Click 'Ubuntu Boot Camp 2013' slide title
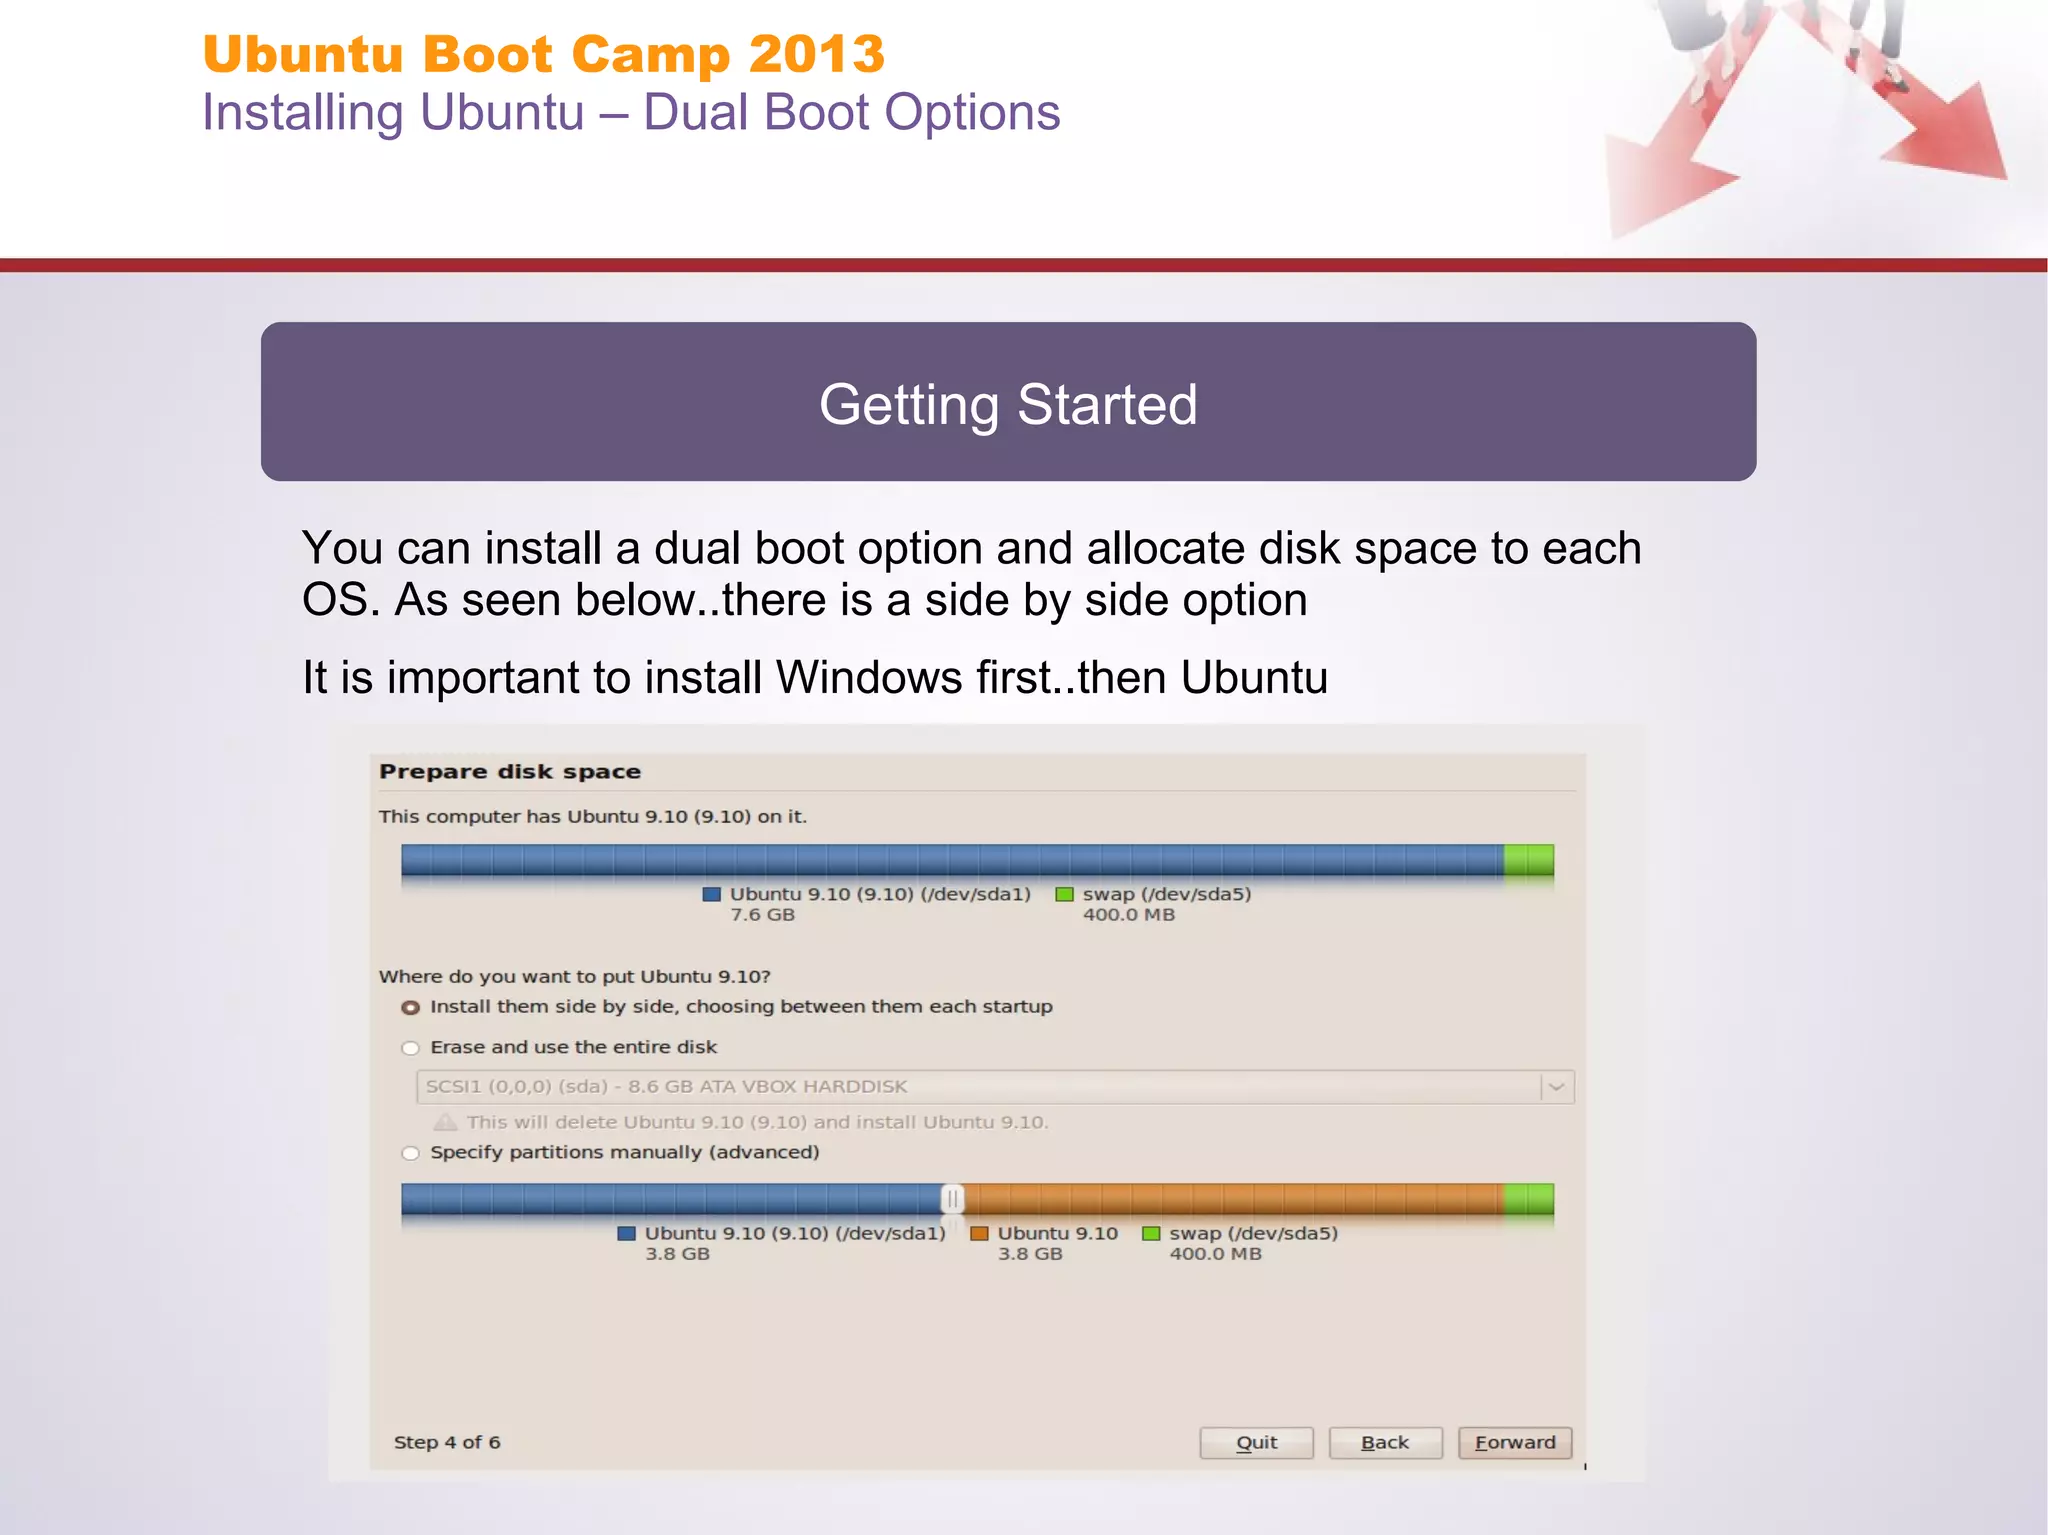 (543, 54)
